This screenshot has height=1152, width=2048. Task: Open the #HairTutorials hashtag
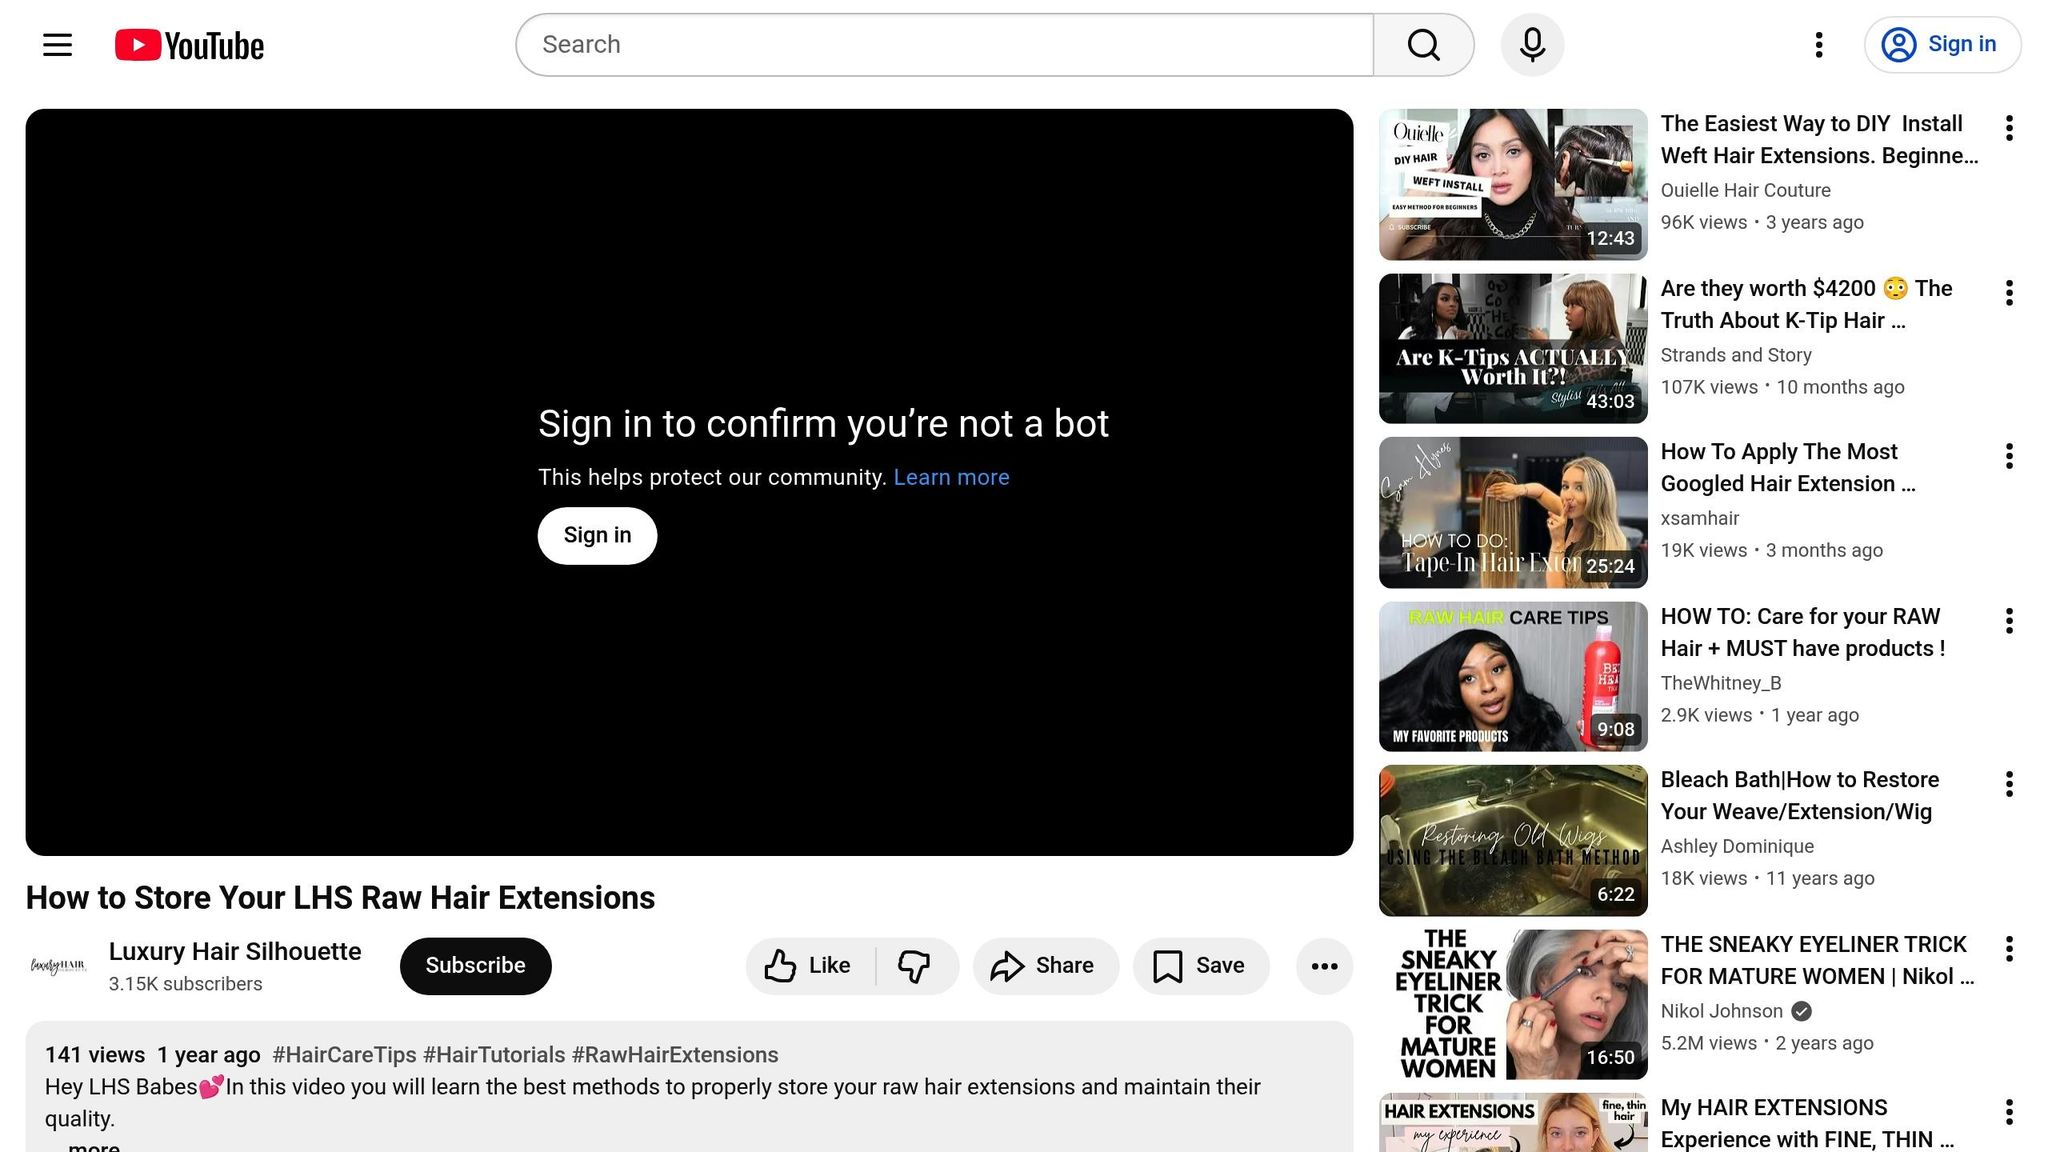click(494, 1055)
